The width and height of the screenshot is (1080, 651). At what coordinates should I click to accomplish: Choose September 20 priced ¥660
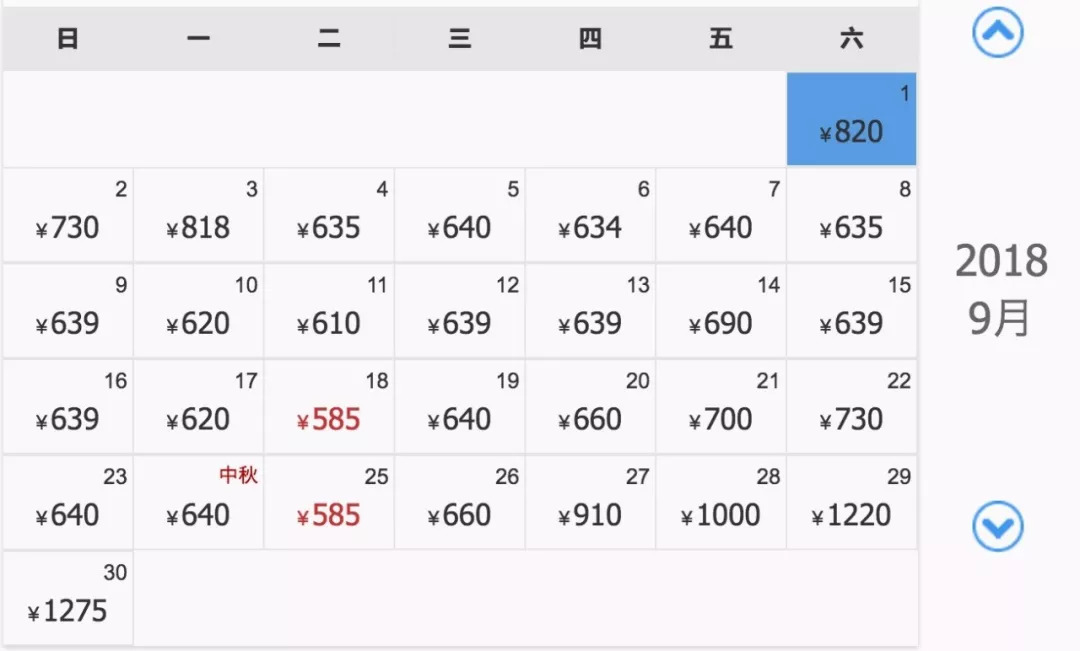tap(590, 406)
